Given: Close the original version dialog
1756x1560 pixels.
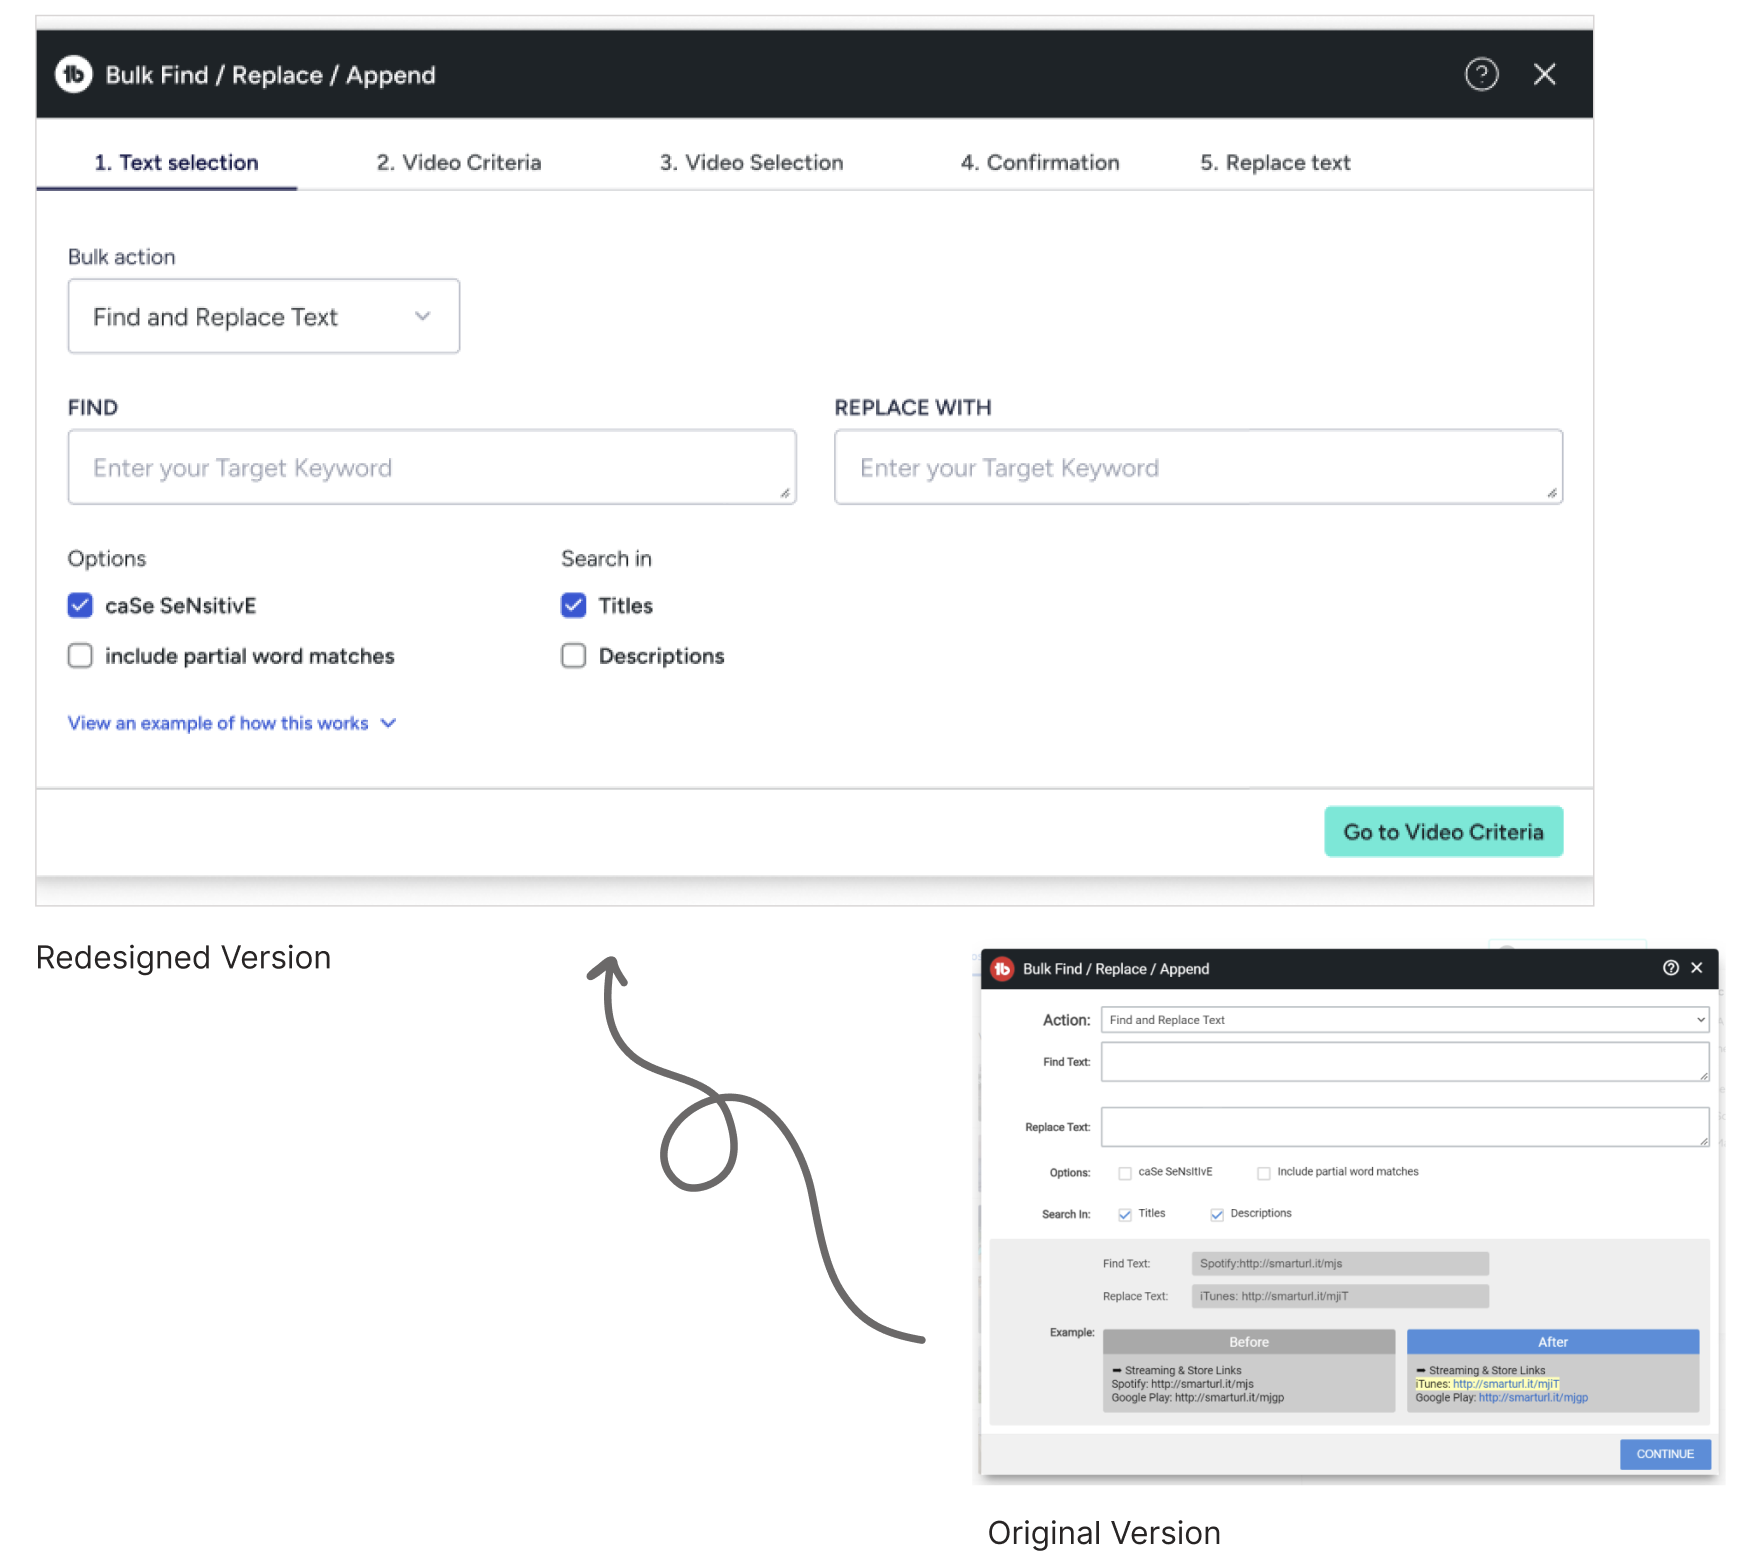Looking at the screenshot, I should pyautogui.click(x=1697, y=967).
